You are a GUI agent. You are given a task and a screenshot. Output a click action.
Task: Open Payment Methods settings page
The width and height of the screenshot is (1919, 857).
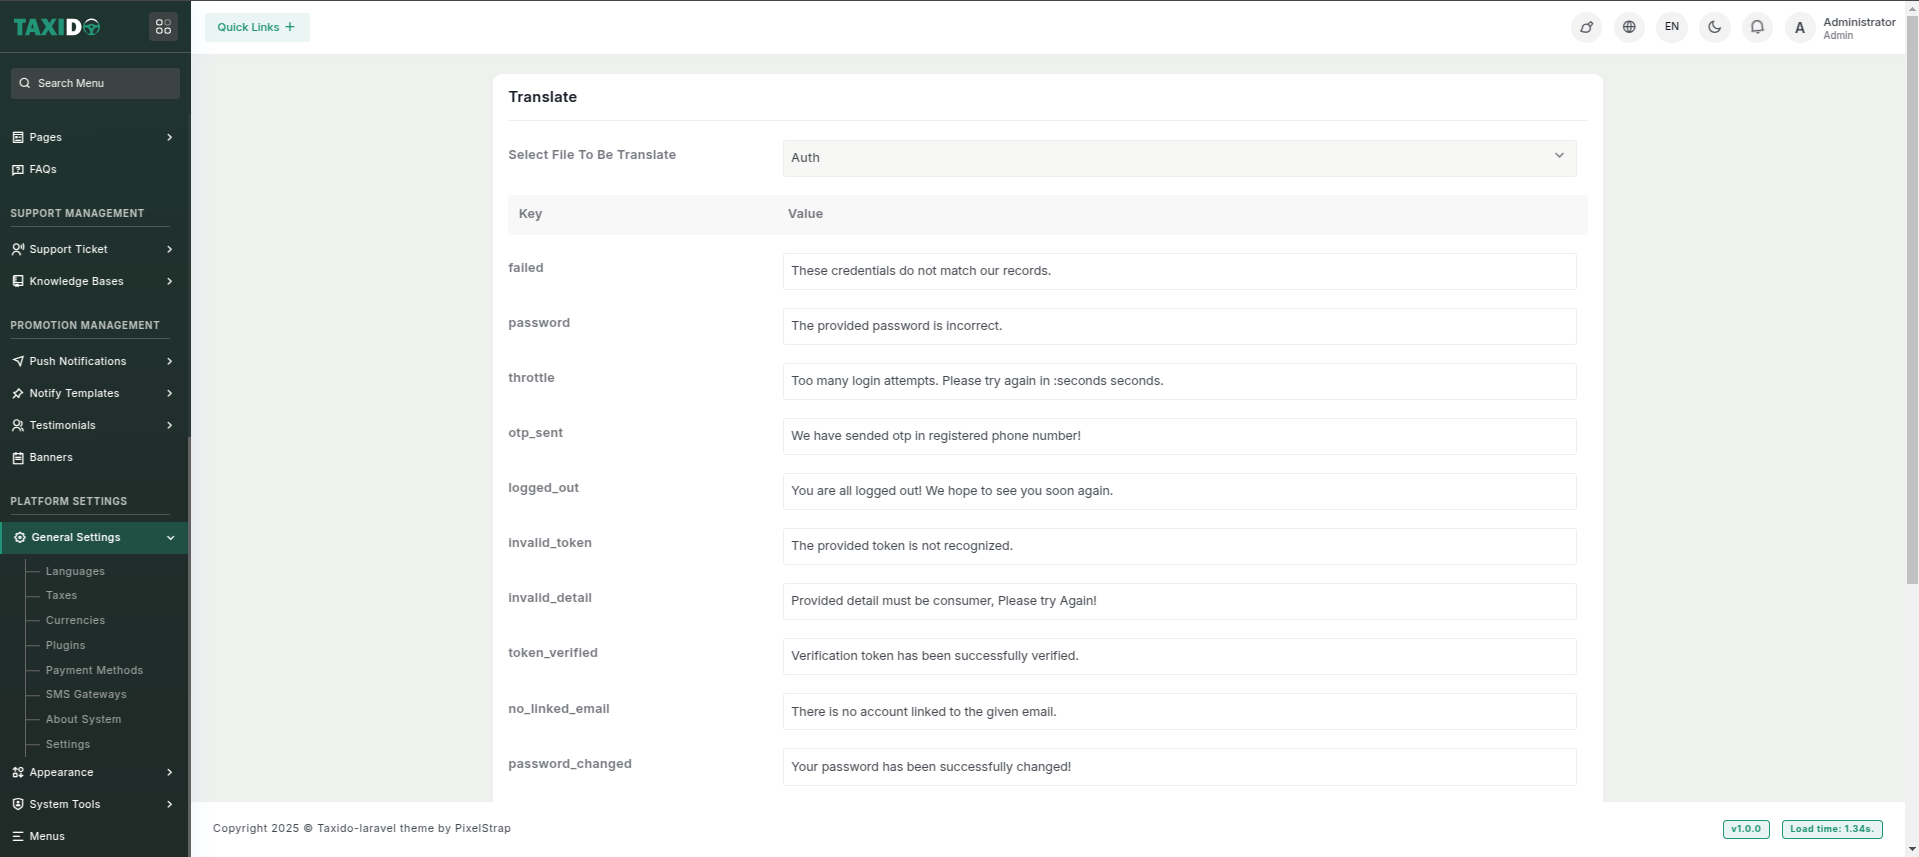click(x=94, y=671)
